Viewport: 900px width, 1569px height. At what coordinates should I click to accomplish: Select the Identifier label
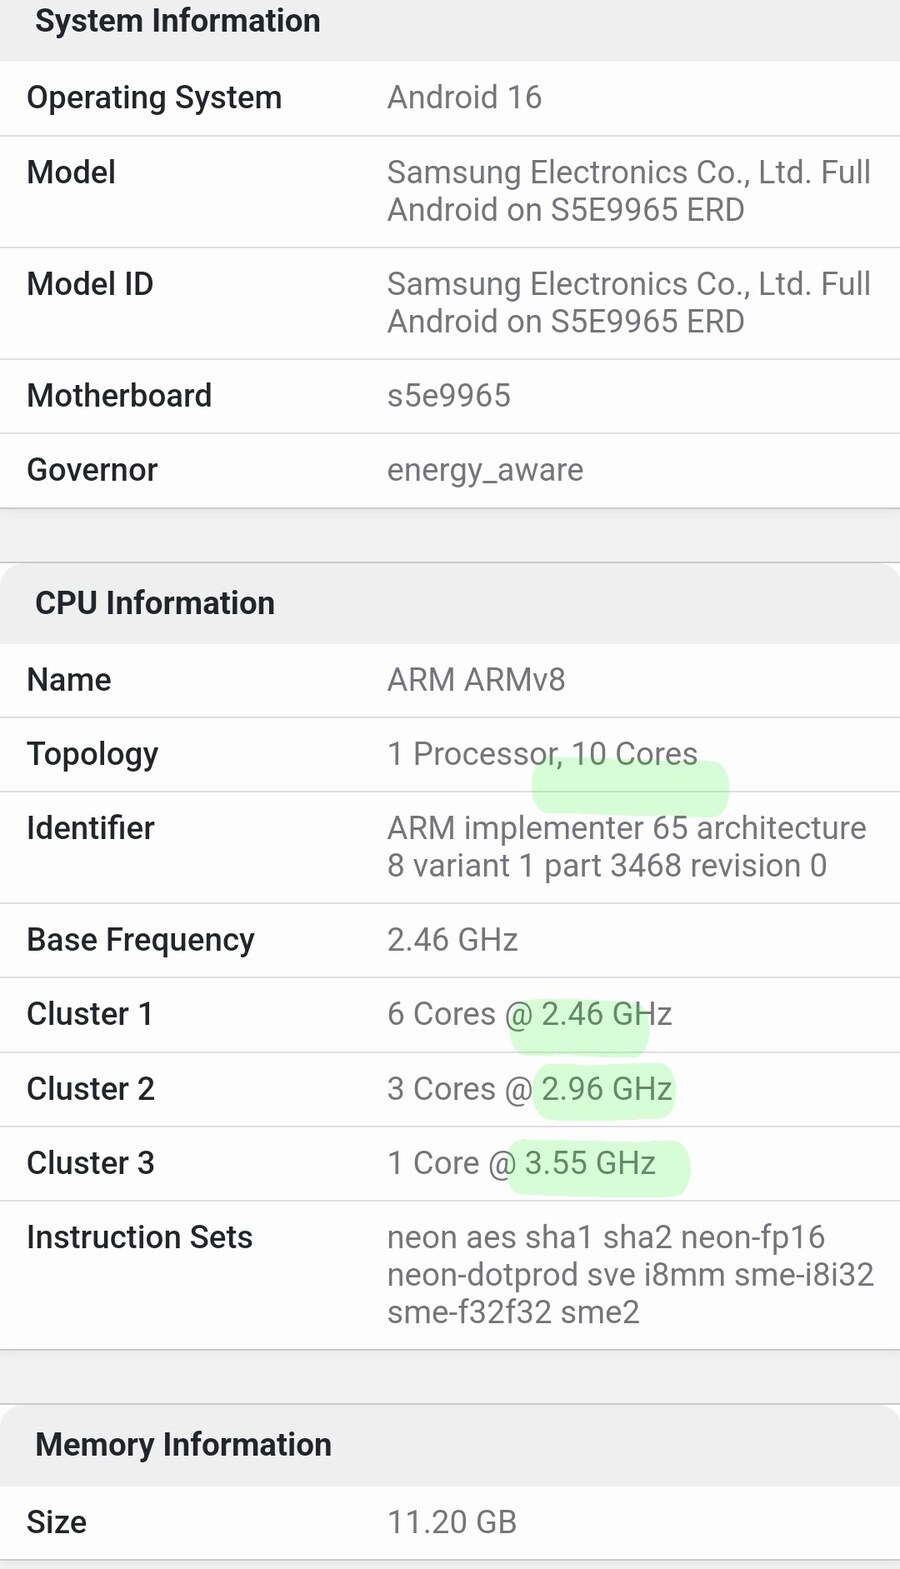point(90,828)
